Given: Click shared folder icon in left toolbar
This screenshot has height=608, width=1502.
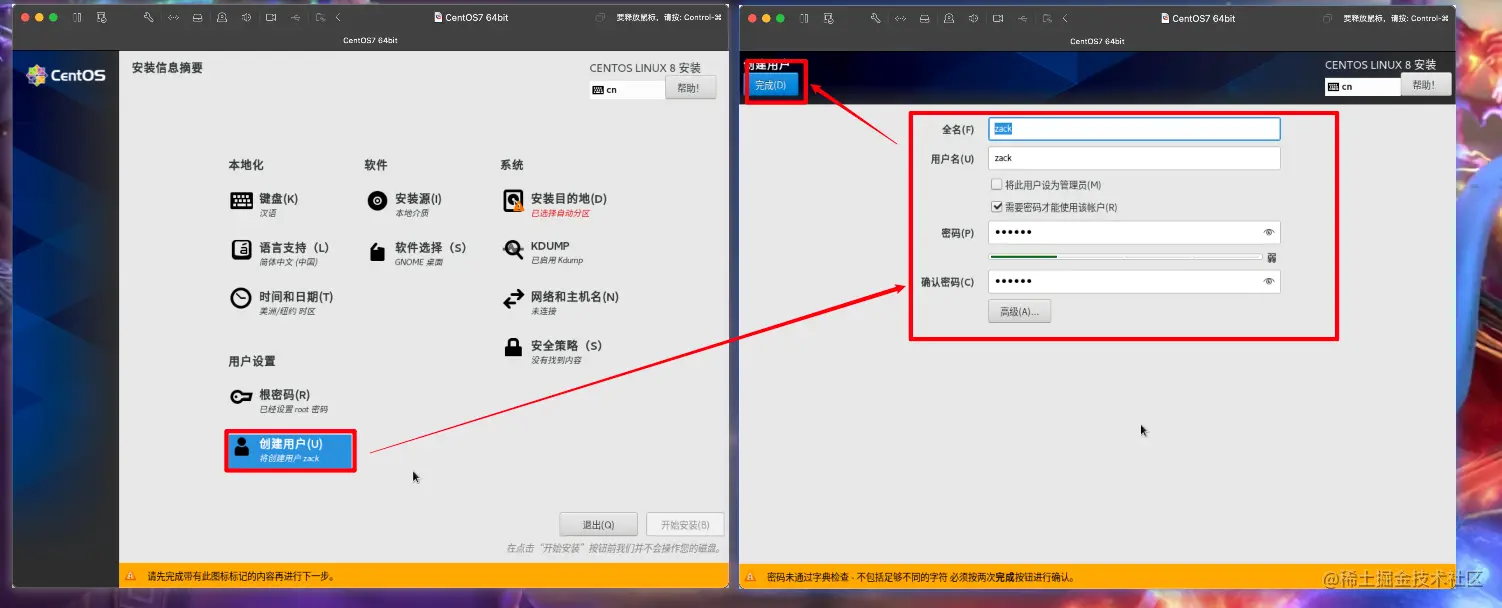Looking at the screenshot, I should click(x=320, y=18).
